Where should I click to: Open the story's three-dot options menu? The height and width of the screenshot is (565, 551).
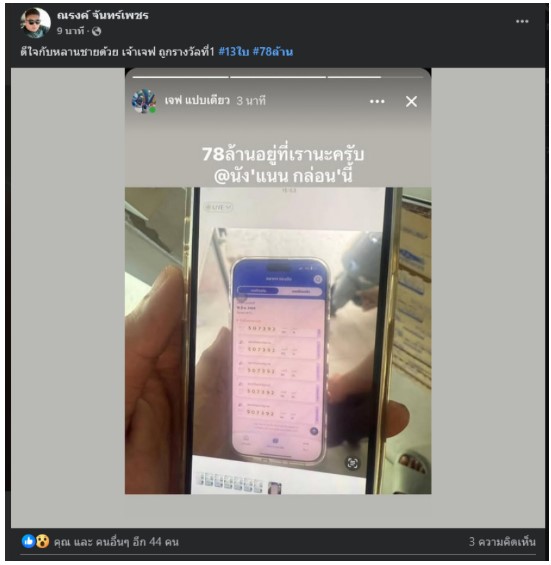(x=377, y=102)
